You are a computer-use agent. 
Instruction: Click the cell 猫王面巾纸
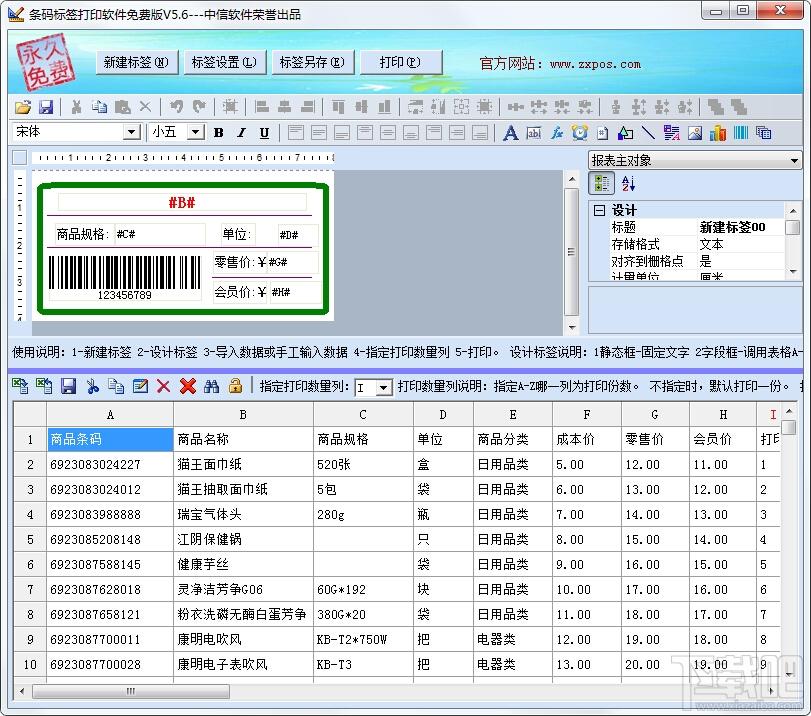click(243, 465)
